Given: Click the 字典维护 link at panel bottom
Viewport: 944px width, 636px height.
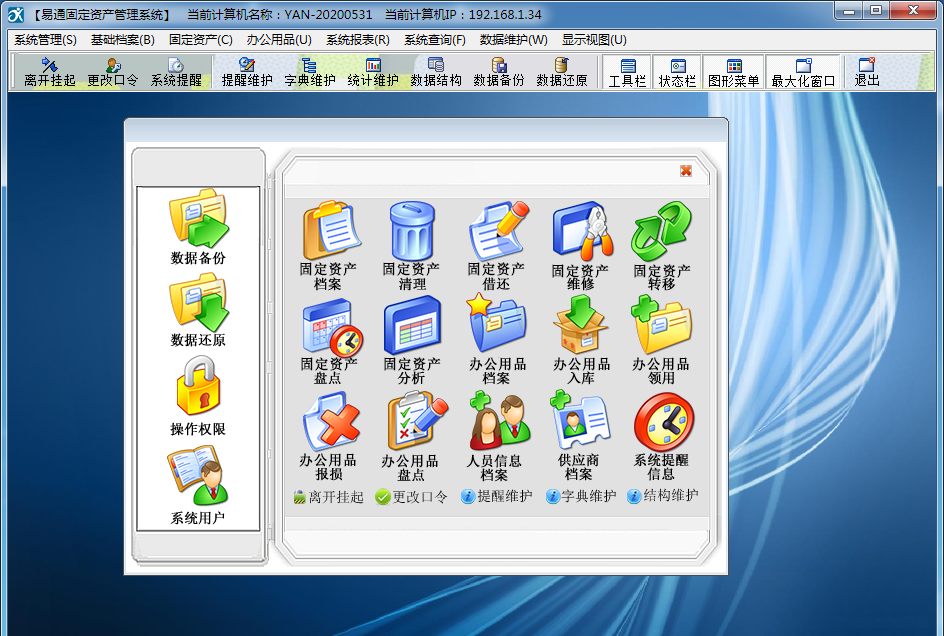Looking at the screenshot, I should pos(581,496).
